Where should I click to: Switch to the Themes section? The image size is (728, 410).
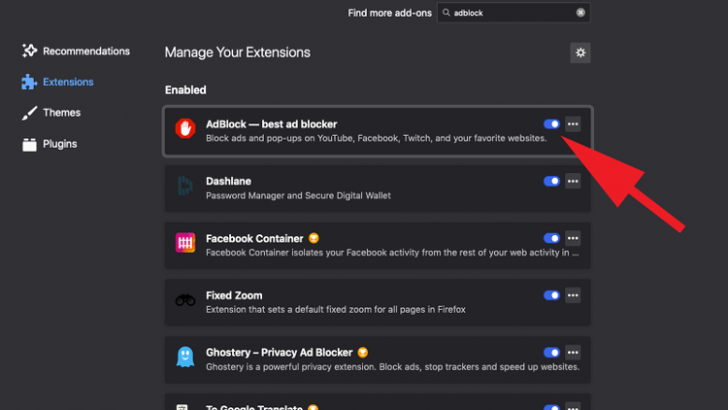tap(62, 113)
